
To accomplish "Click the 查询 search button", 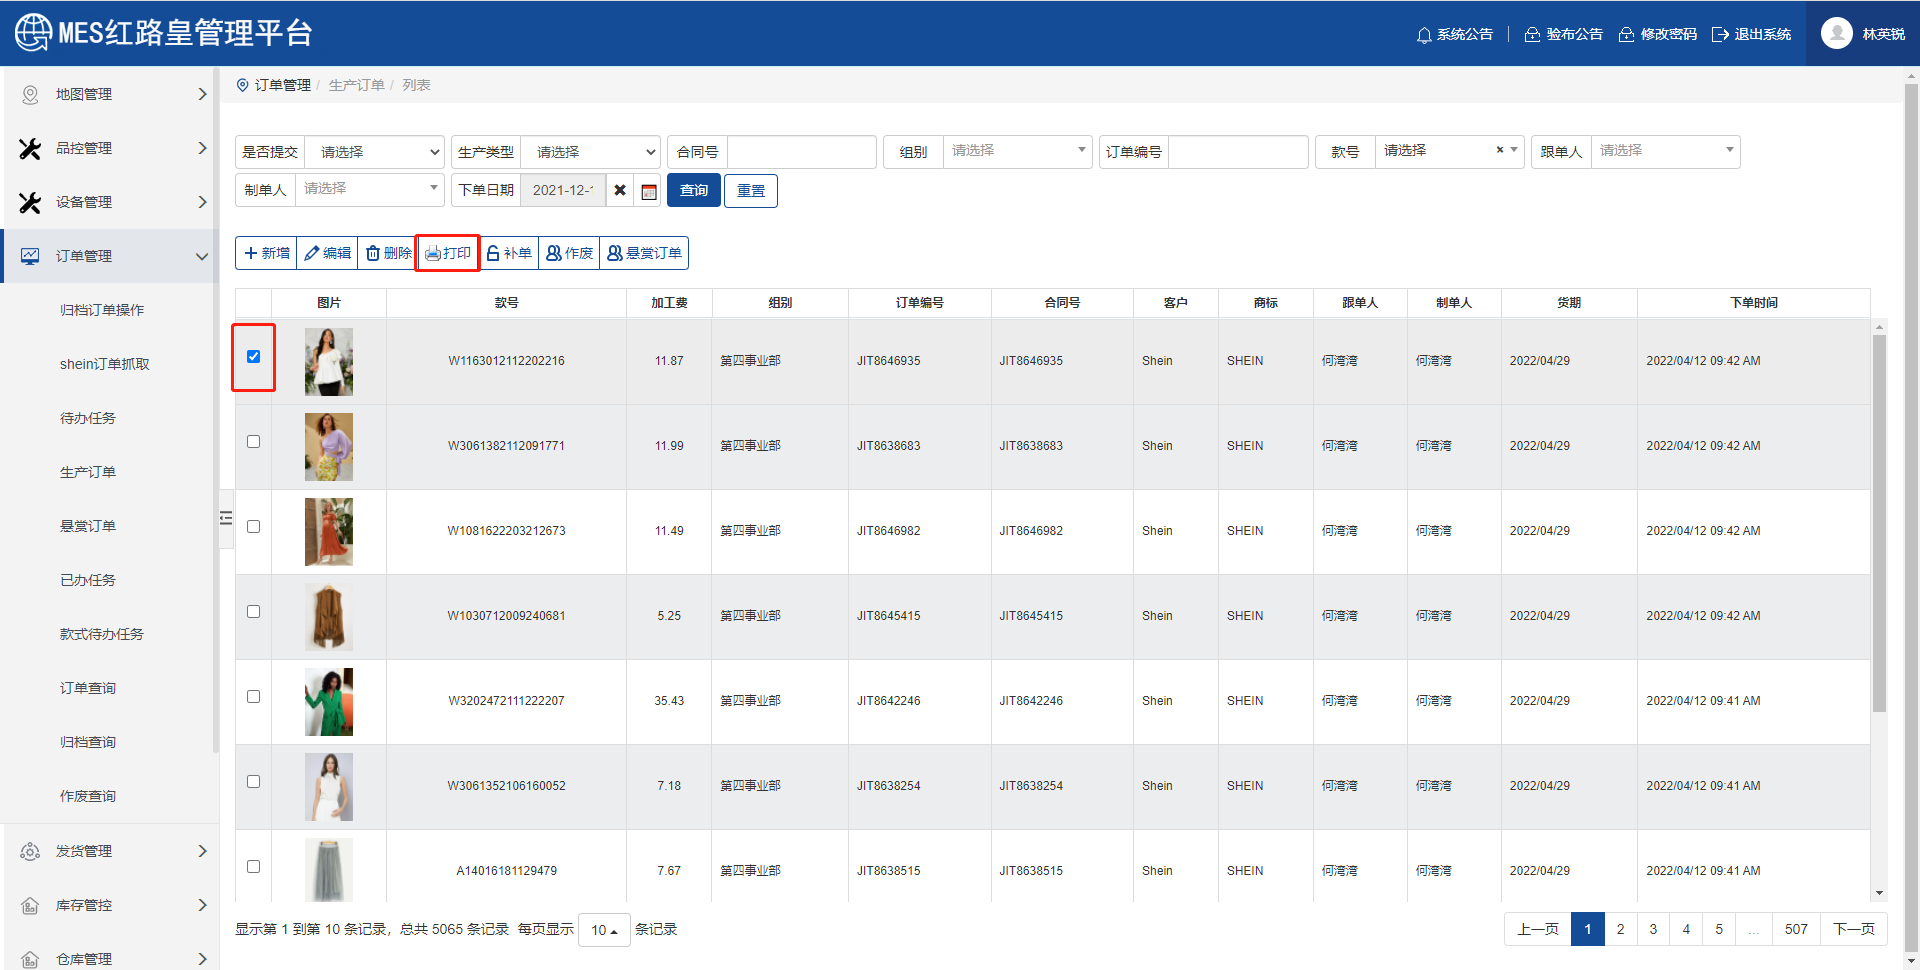I will [x=694, y=190].
